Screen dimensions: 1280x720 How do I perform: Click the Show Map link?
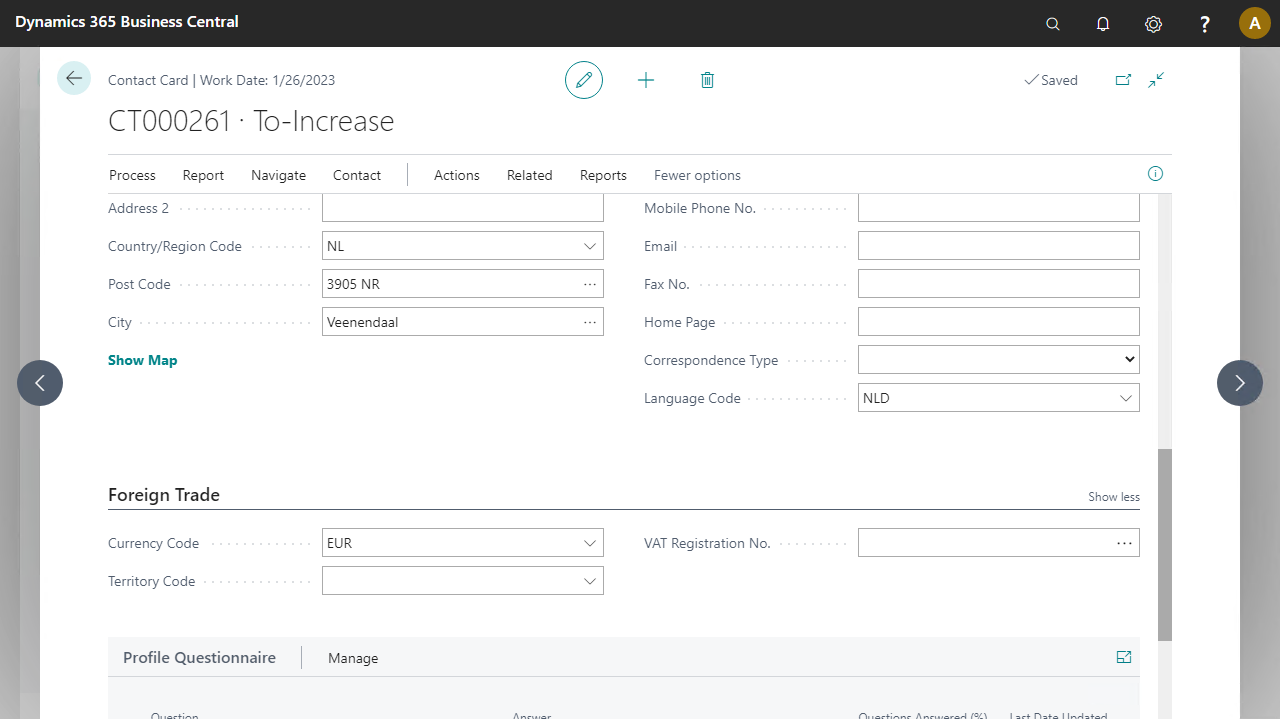142,360
